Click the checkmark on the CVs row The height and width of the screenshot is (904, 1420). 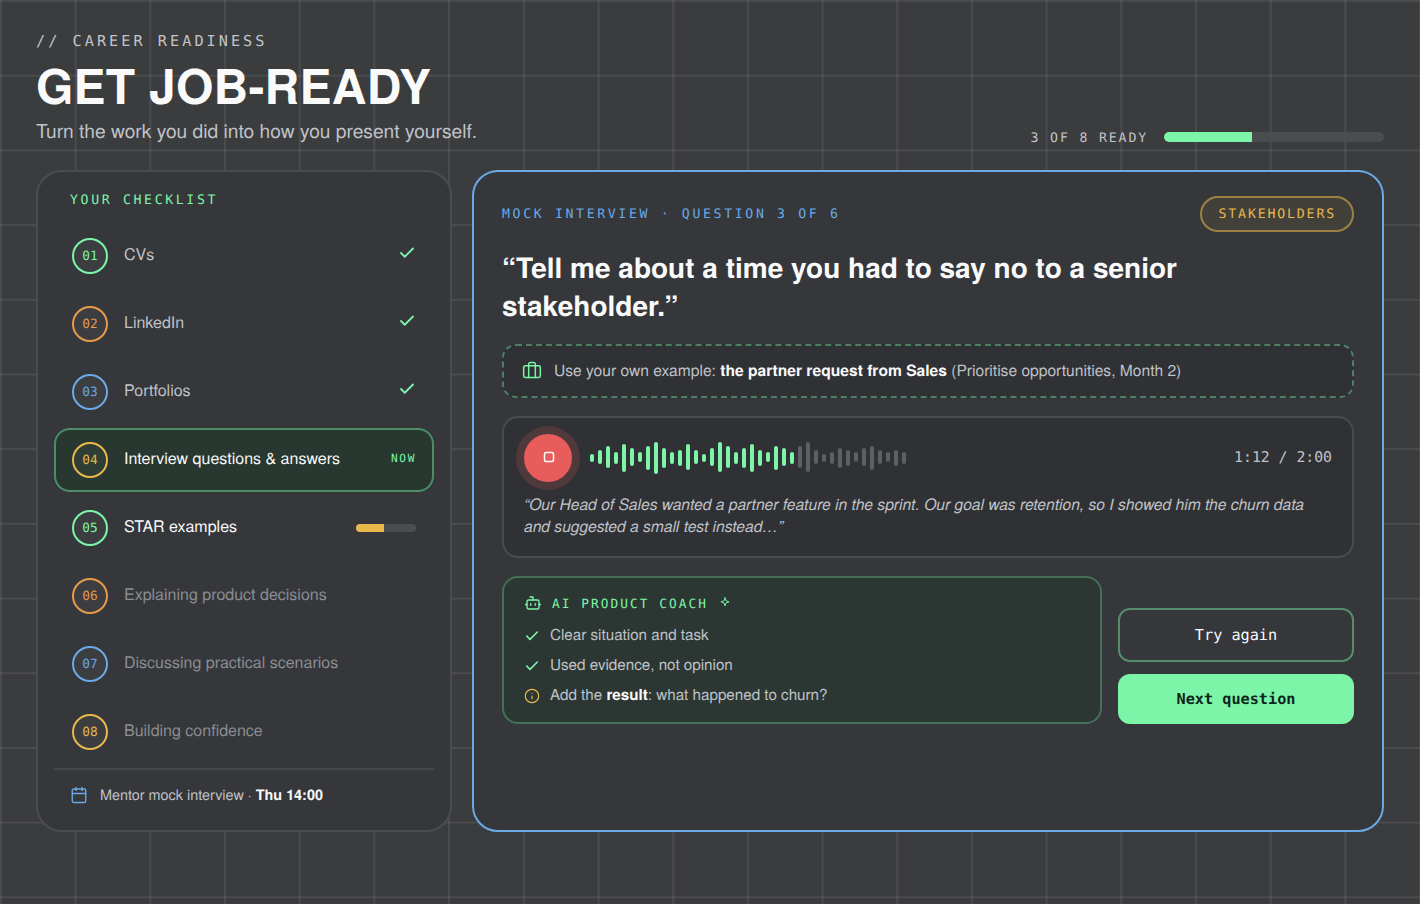click(407, 253)
